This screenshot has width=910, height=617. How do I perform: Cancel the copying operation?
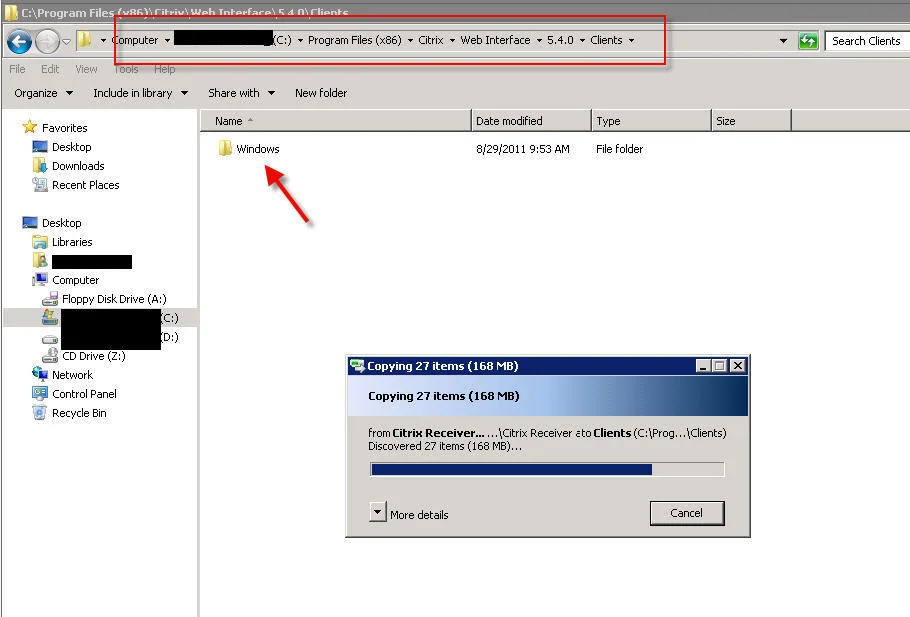click(x=687, y=513)
